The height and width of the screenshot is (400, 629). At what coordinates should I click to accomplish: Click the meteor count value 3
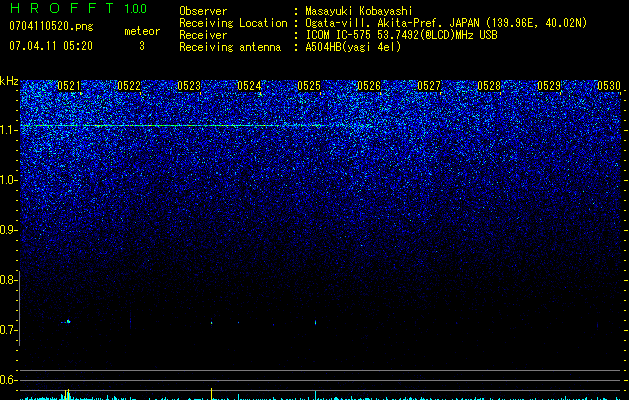click(x=142, y=46)
